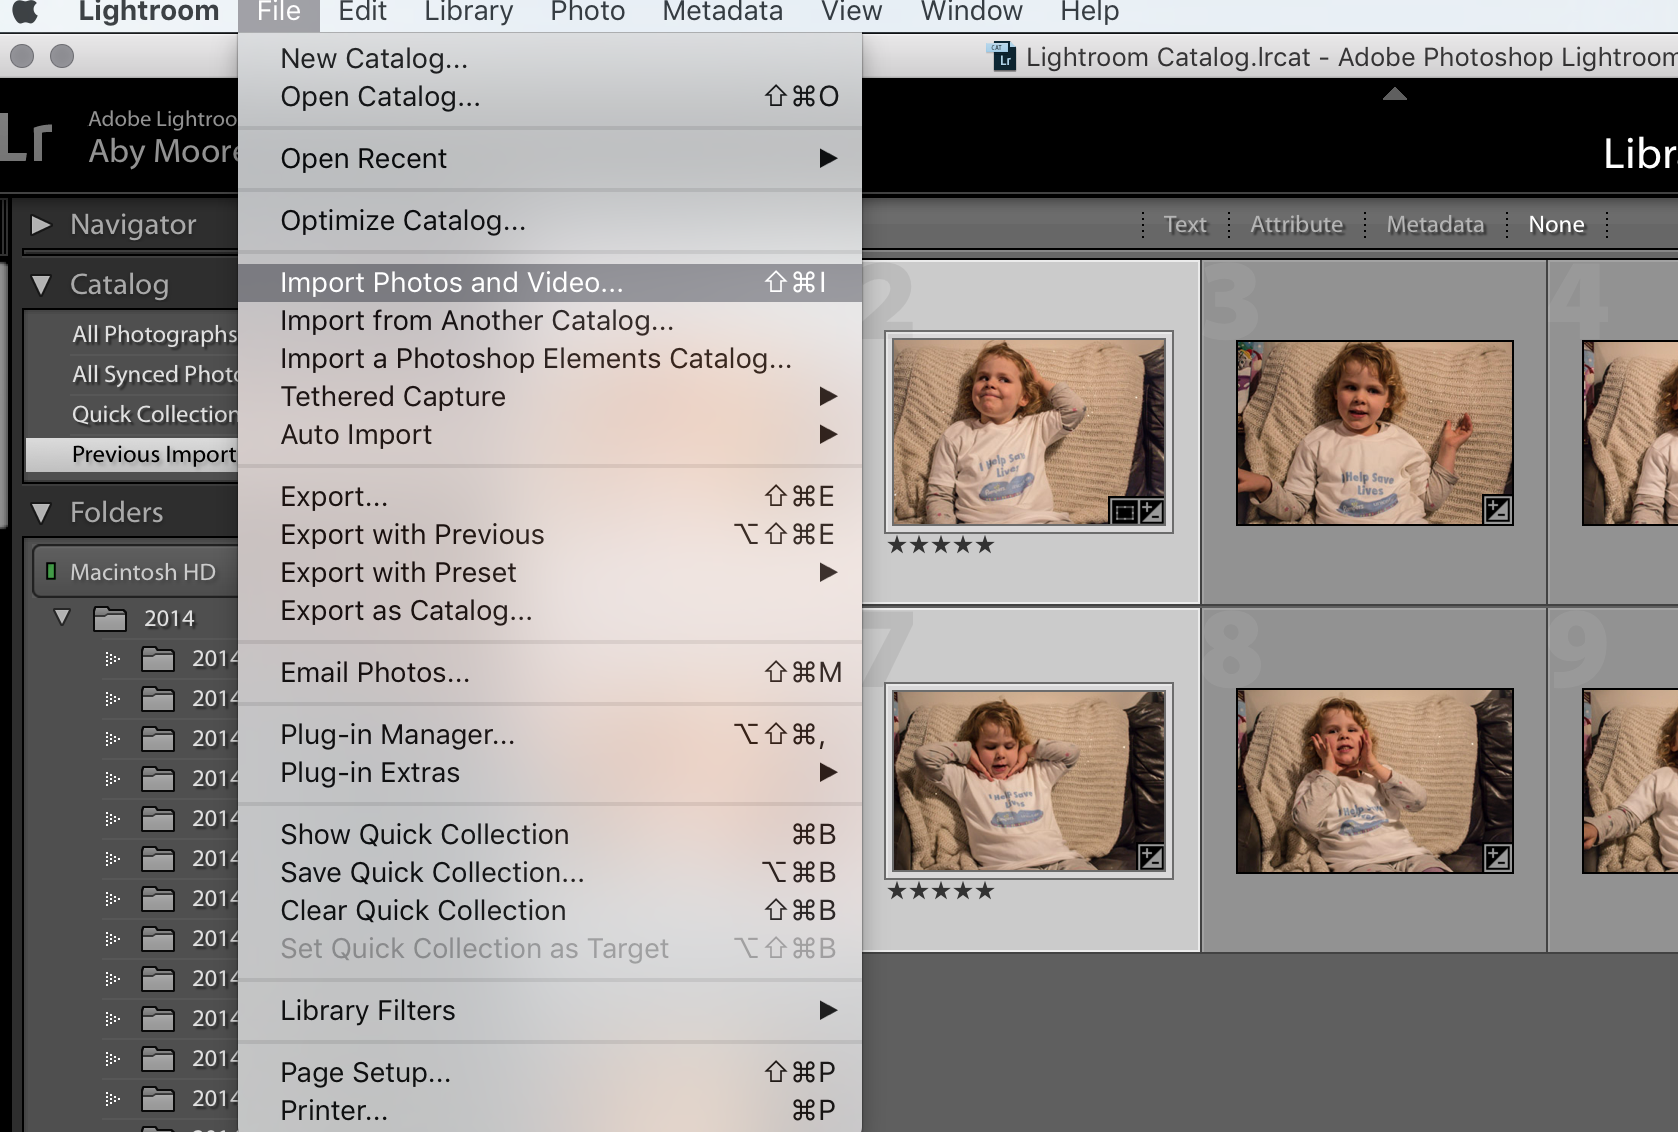The image size is (1678, 1132).
Task: Set the library filter bar to None
Action: click(1556, 225)
